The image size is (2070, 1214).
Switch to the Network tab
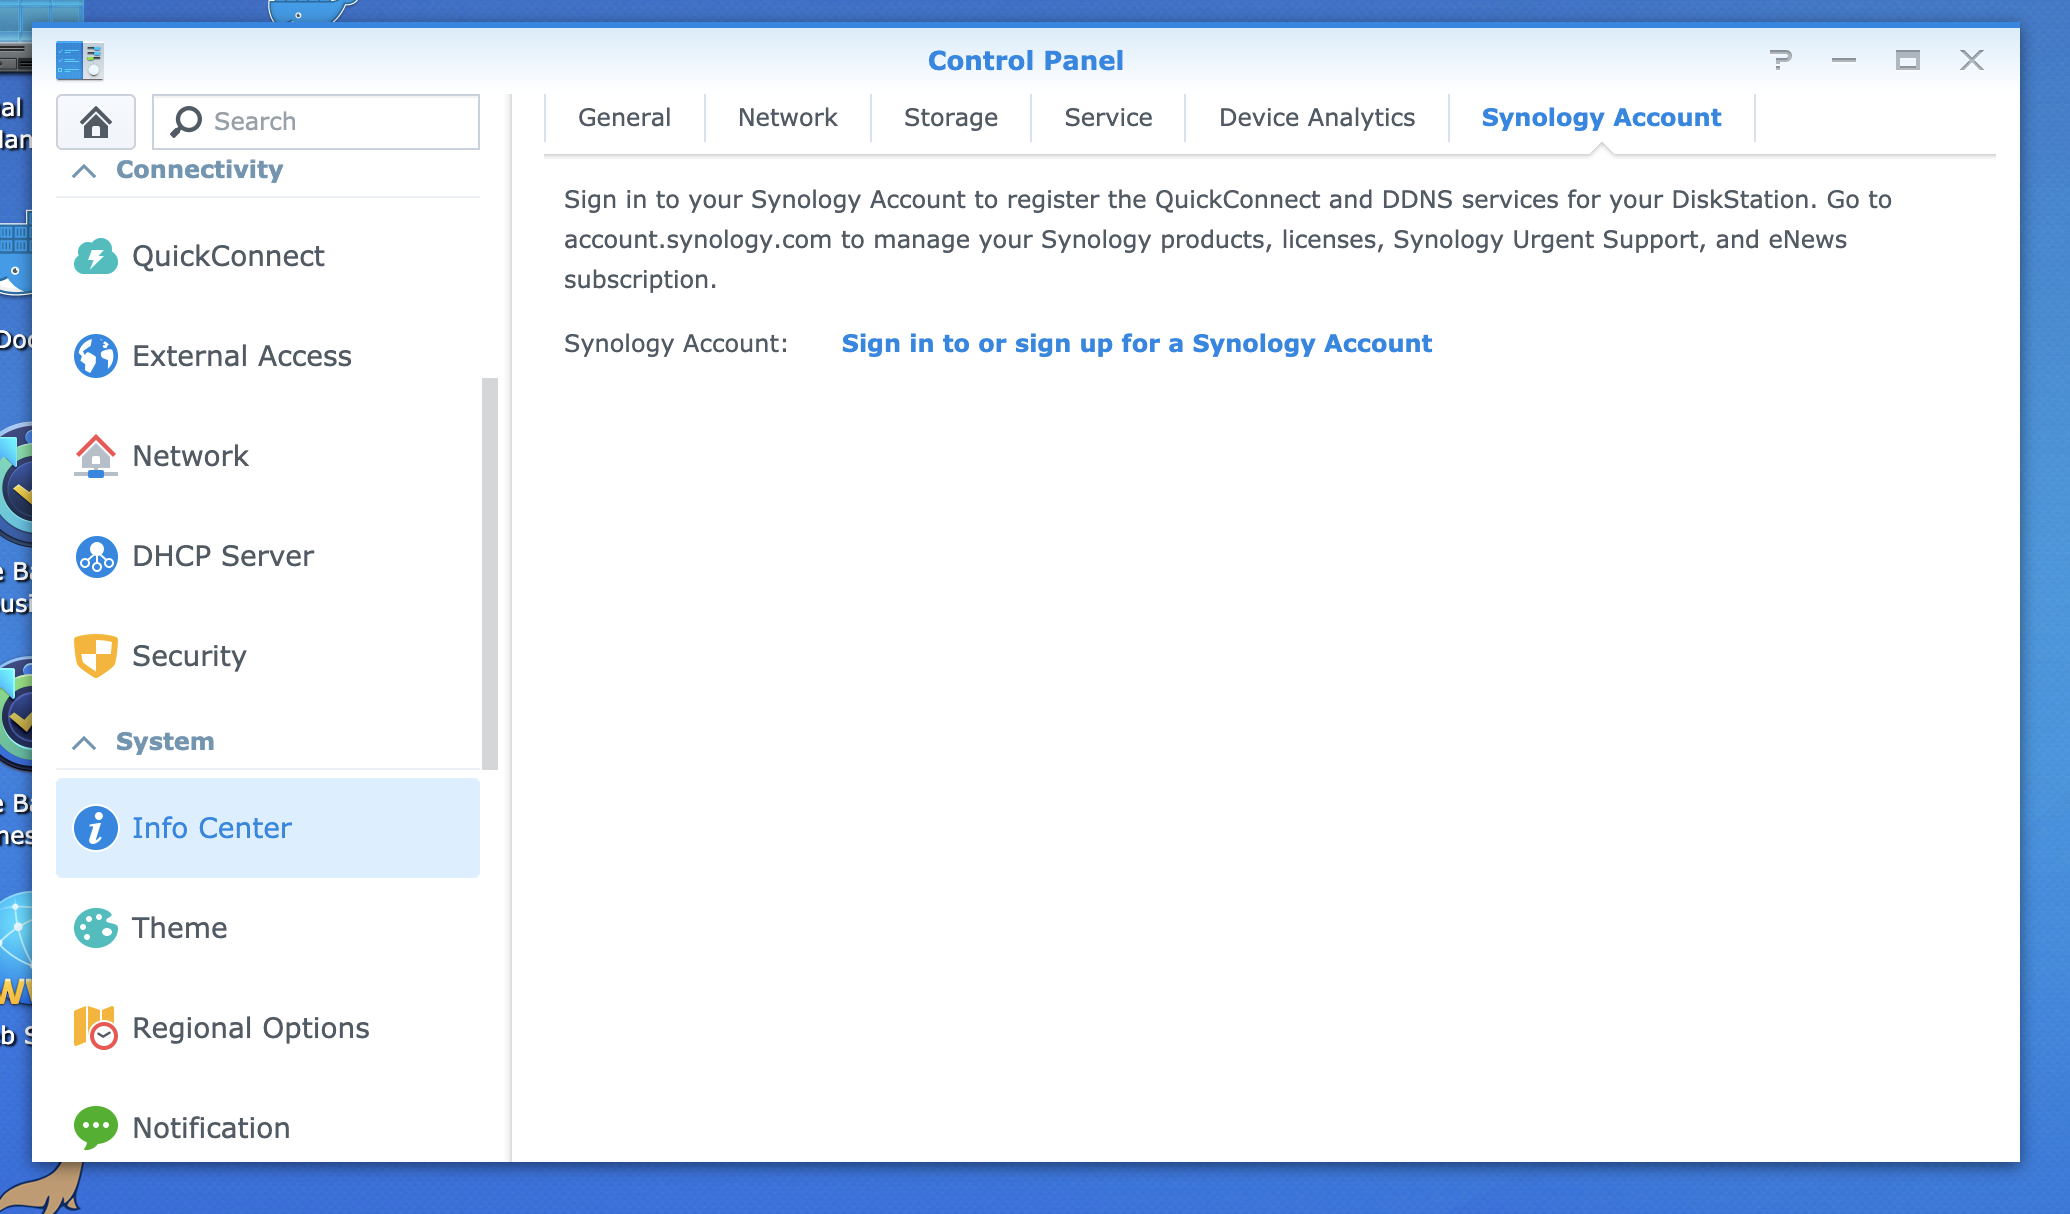[x=786, y=119]
